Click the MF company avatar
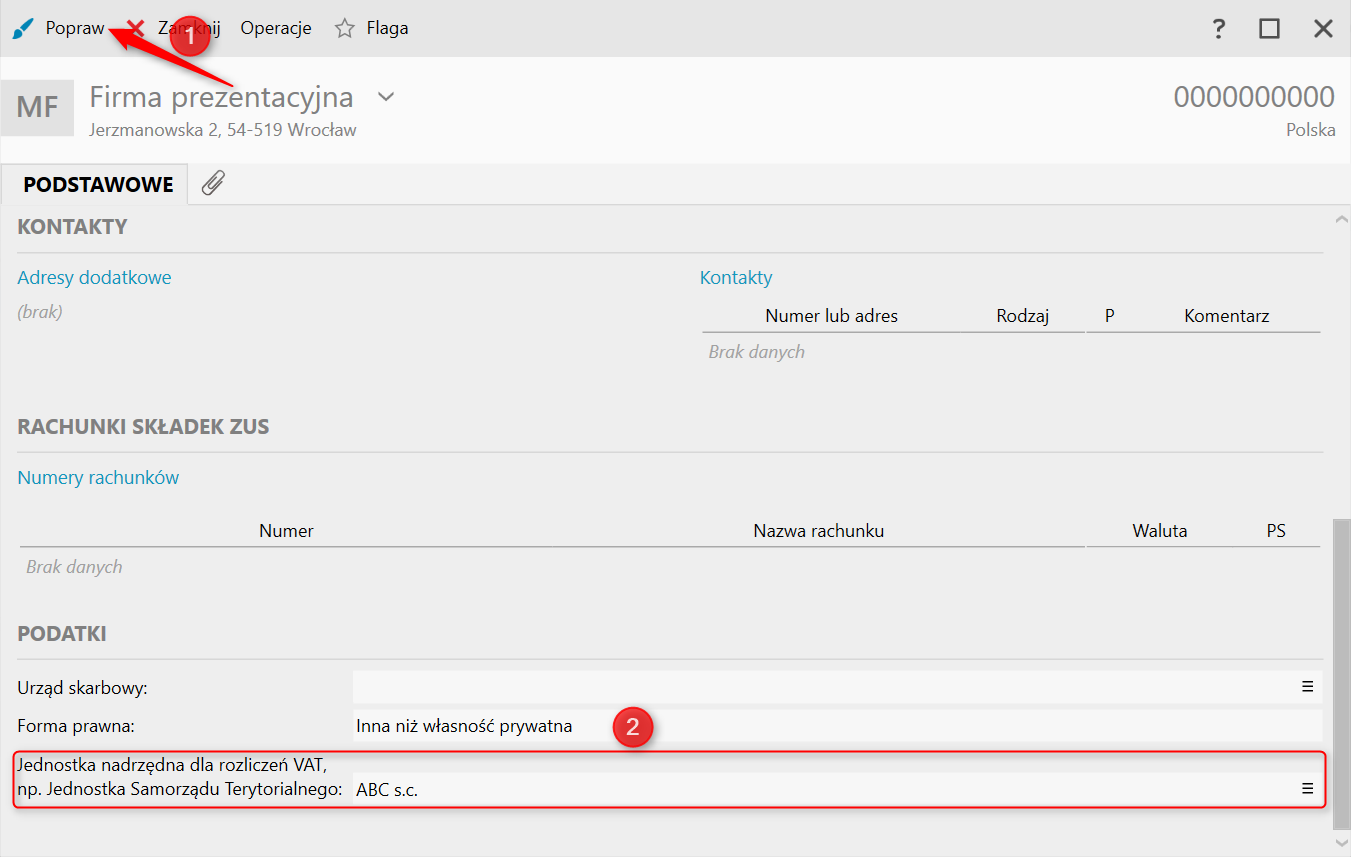1351x857 pixels. pyautogui.click(x=37, y=107)
